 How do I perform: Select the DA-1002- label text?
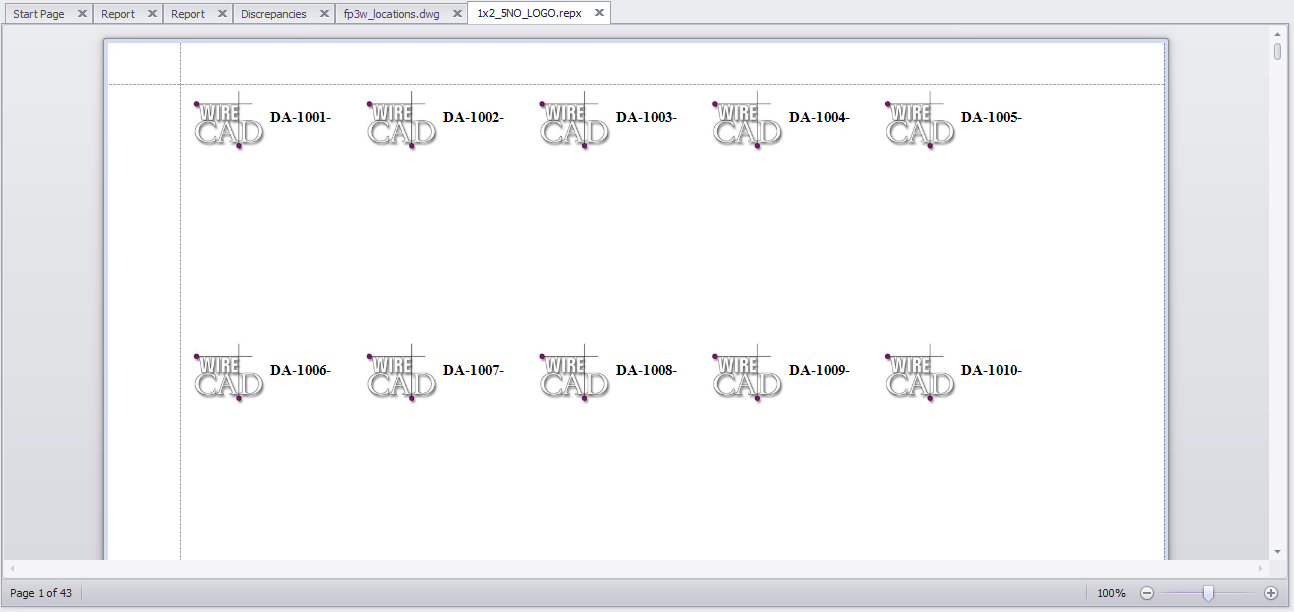coord(473,117)
